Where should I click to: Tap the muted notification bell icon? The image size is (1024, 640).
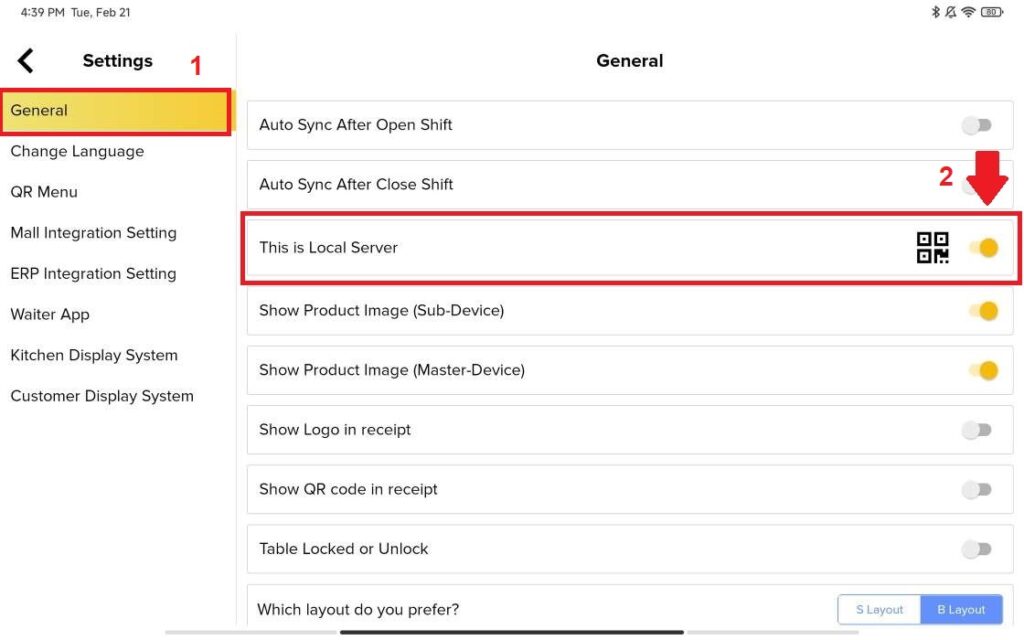951,13
